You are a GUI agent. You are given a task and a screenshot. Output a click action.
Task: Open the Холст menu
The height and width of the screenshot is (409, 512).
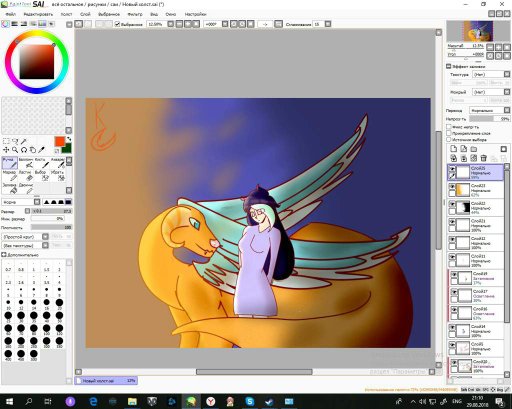tap(66, 14)
